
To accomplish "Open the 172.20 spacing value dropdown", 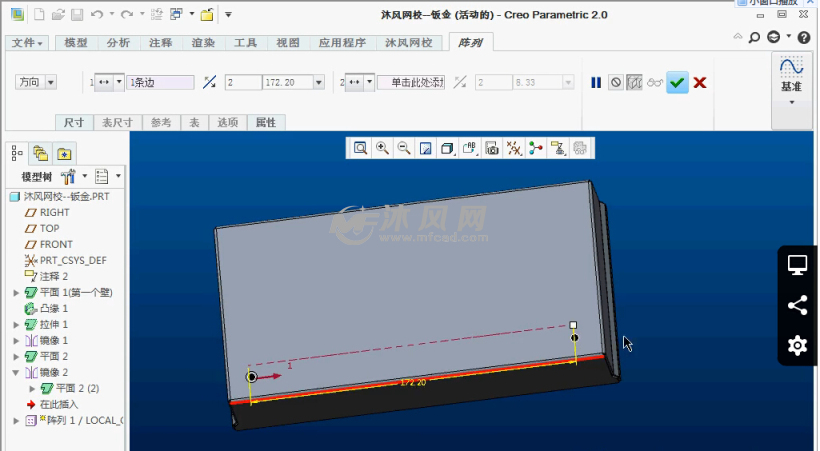I will tap(322, 82).
